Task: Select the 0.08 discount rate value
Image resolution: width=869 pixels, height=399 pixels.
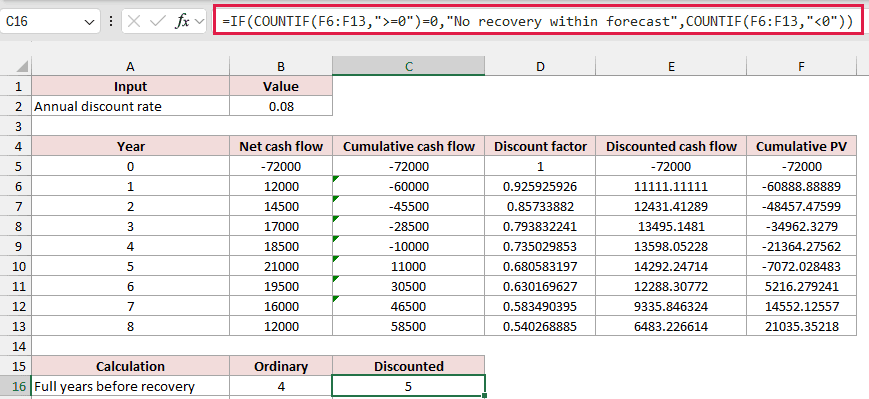Action: tap(281, 106)
